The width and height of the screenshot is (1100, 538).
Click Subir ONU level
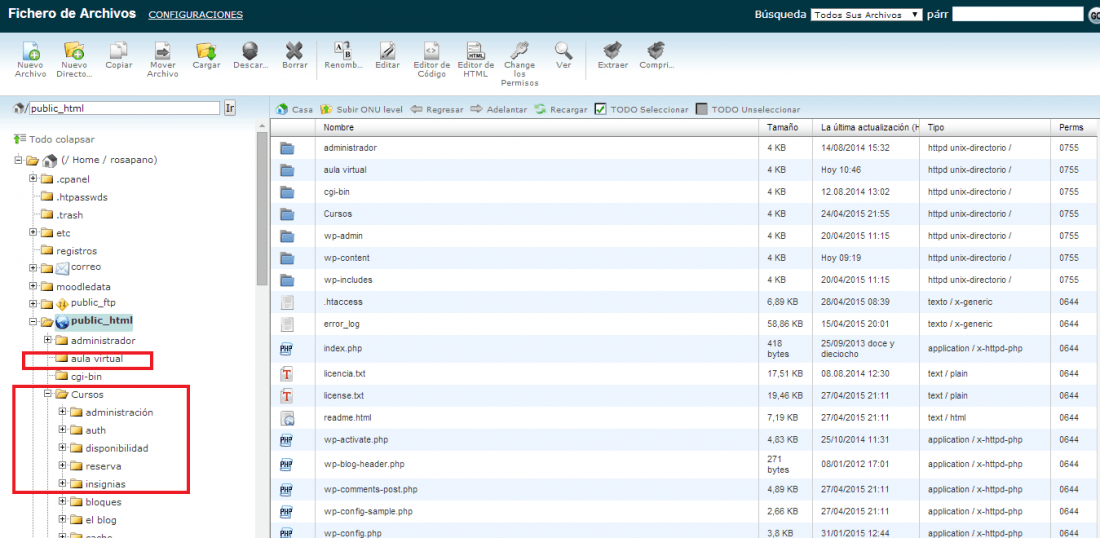[x=361, y=109]
